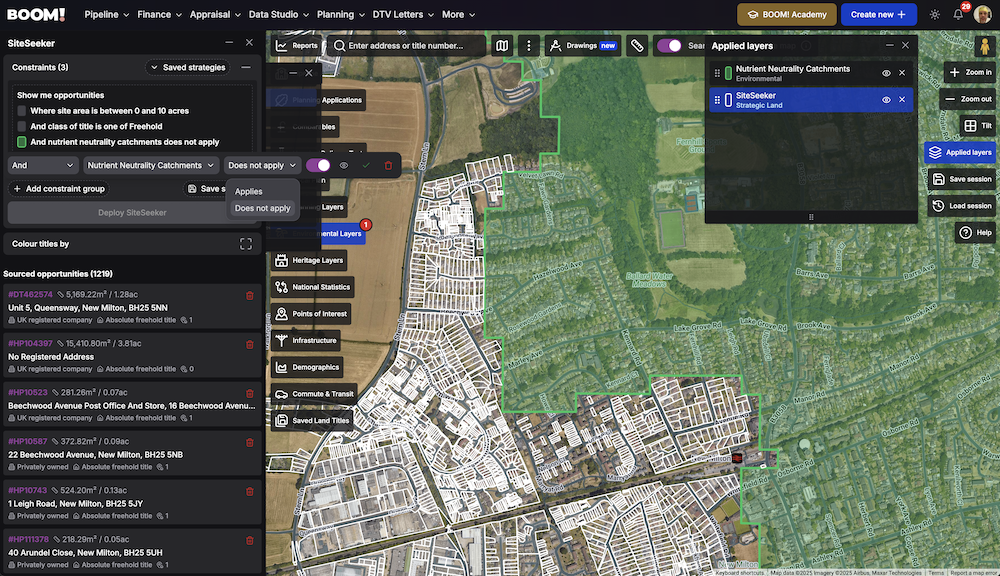Open the Reports chart icon button
Screen dimensions: 1000x576
click(x=297, y=46)
